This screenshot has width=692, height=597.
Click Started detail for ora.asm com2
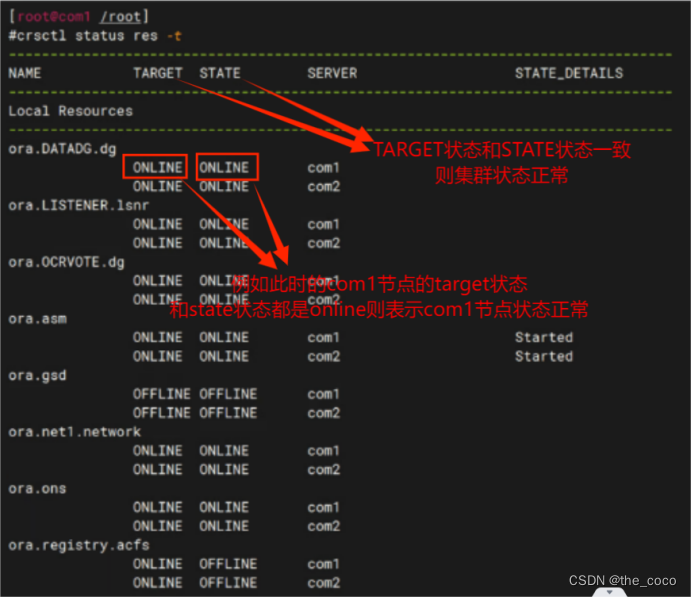click(x=544, y=357)
